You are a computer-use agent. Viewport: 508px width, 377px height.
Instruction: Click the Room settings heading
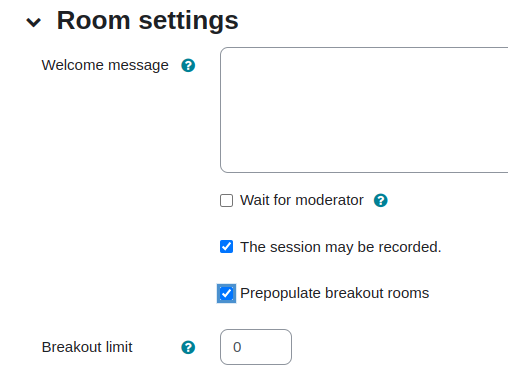click(x=147, y=21)
